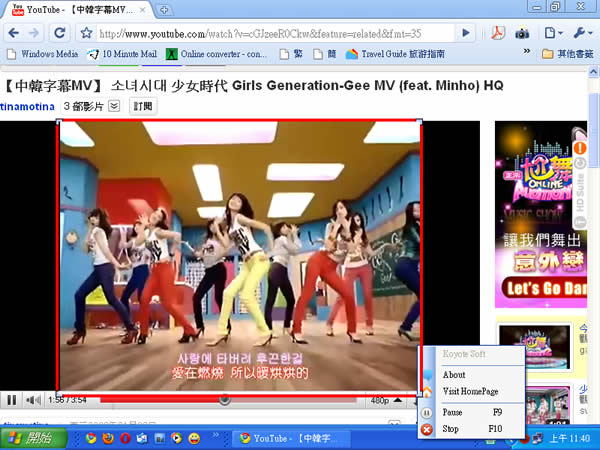600x450 pixels.
Task: Open the page menu dropdown
Action: click(x=552, y=33)
